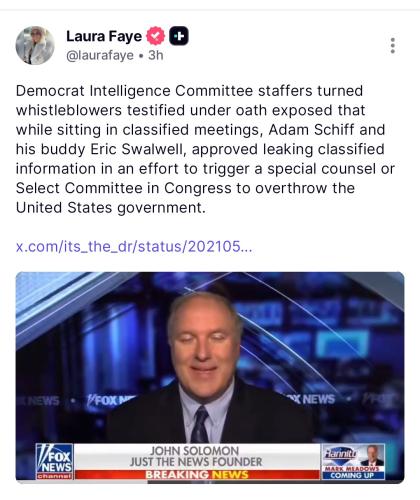Open the x.com/its_the_dr status link
Viewport: 420px width, 500px height.
(x=134, y=247)
